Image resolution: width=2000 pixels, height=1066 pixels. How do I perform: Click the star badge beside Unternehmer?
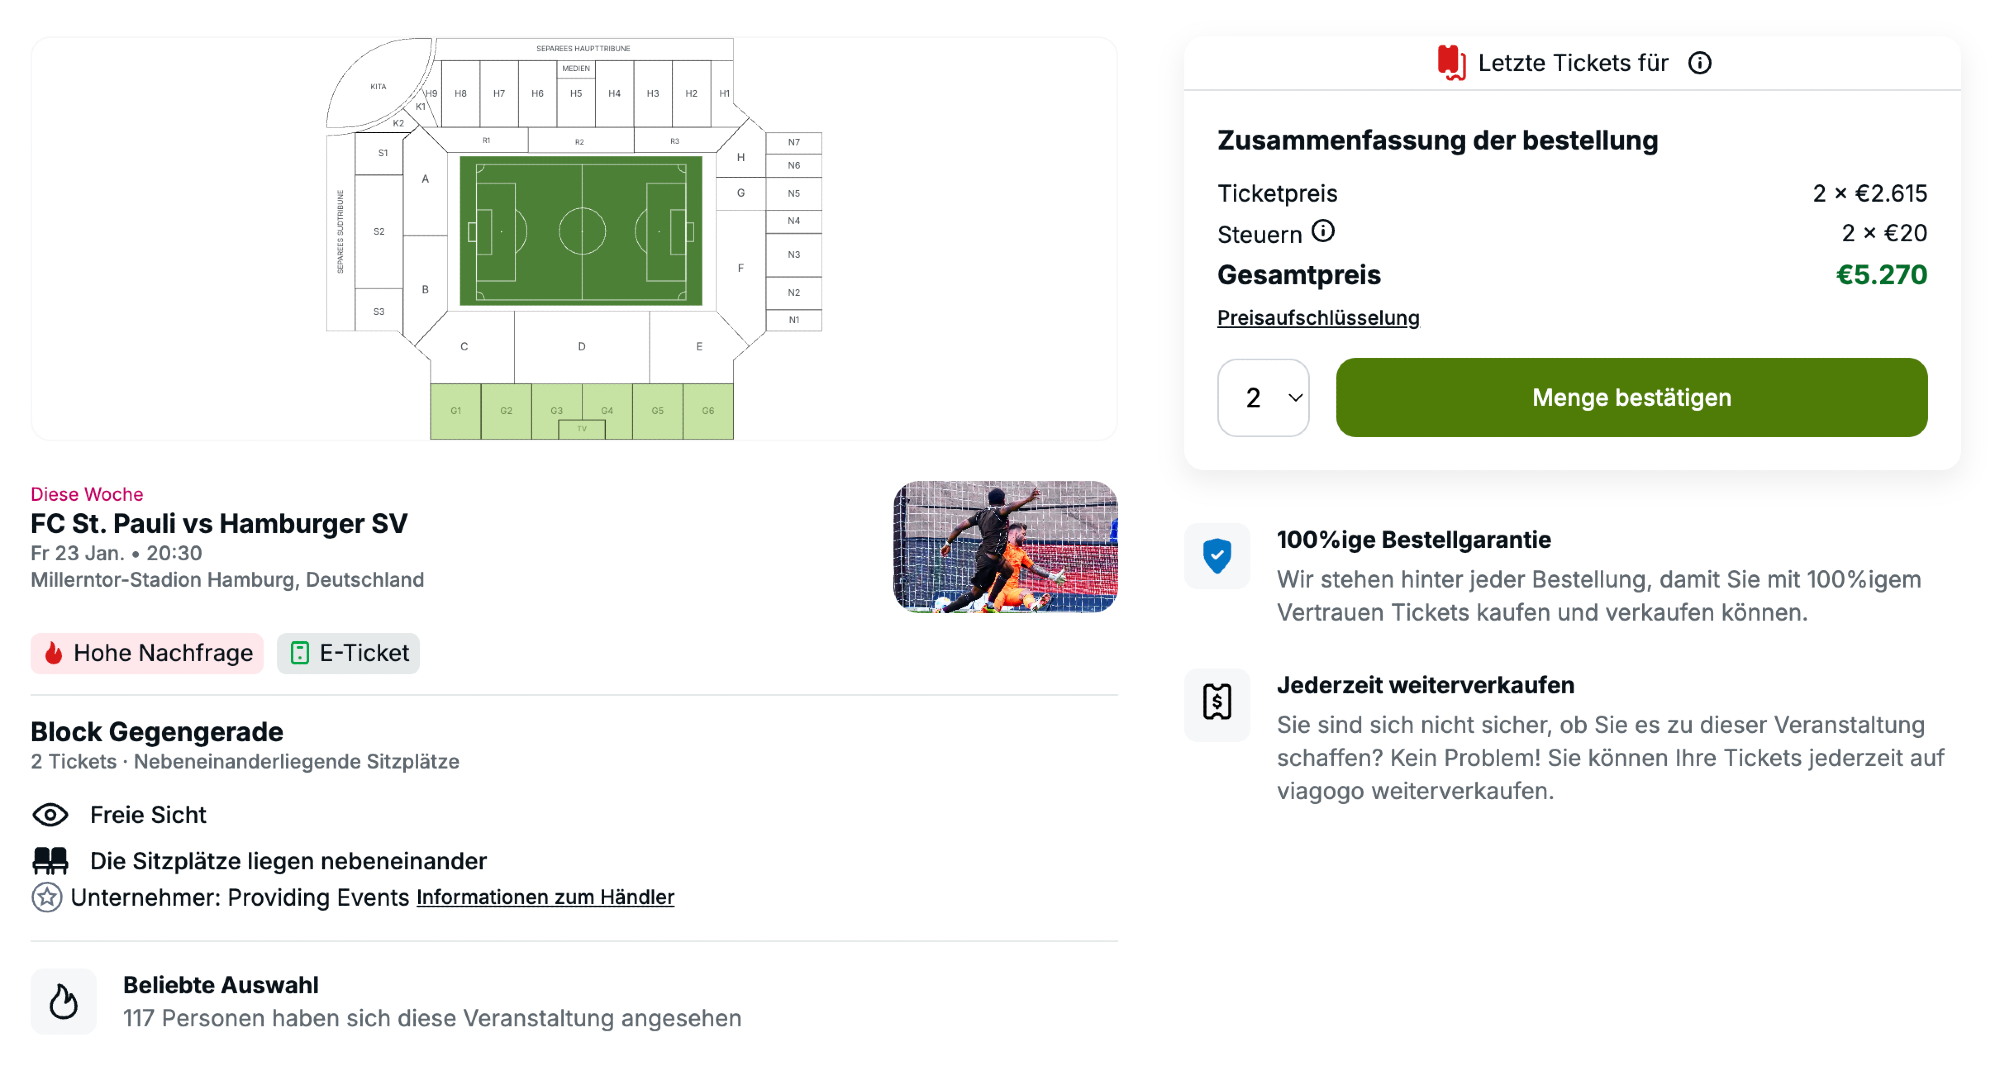47,897
